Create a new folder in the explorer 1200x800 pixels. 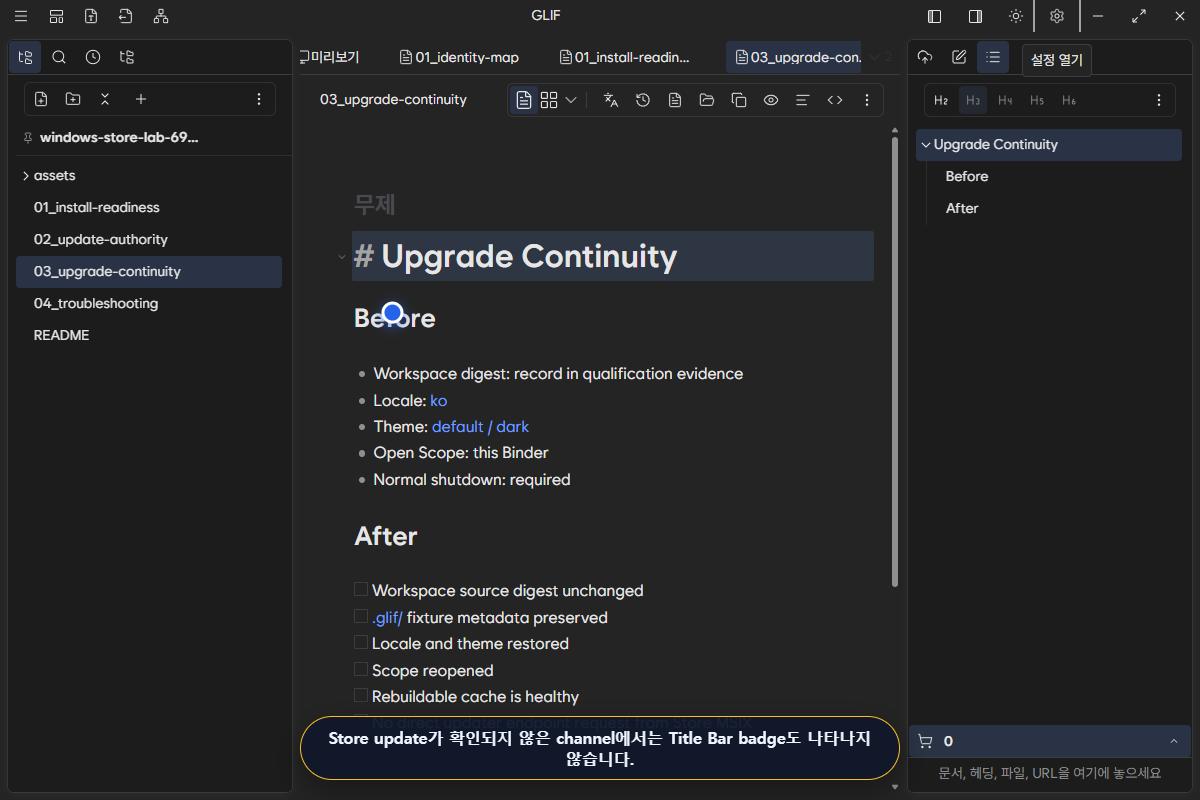[73, 99]
